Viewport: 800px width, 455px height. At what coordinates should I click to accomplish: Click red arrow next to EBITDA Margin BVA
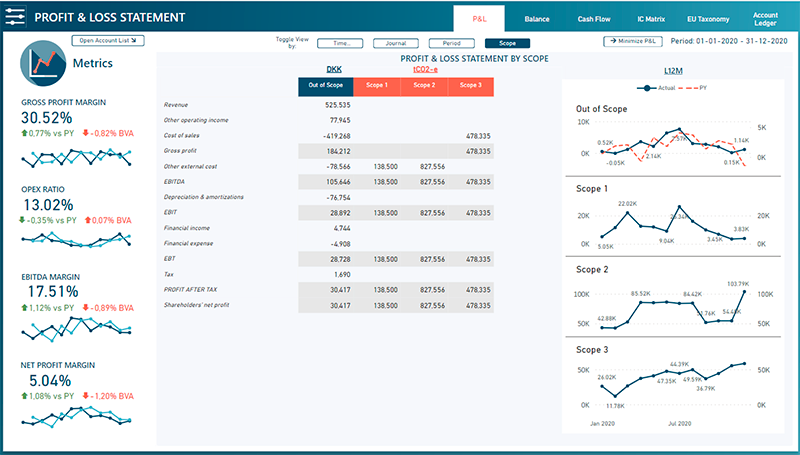[x=89, y=308]
